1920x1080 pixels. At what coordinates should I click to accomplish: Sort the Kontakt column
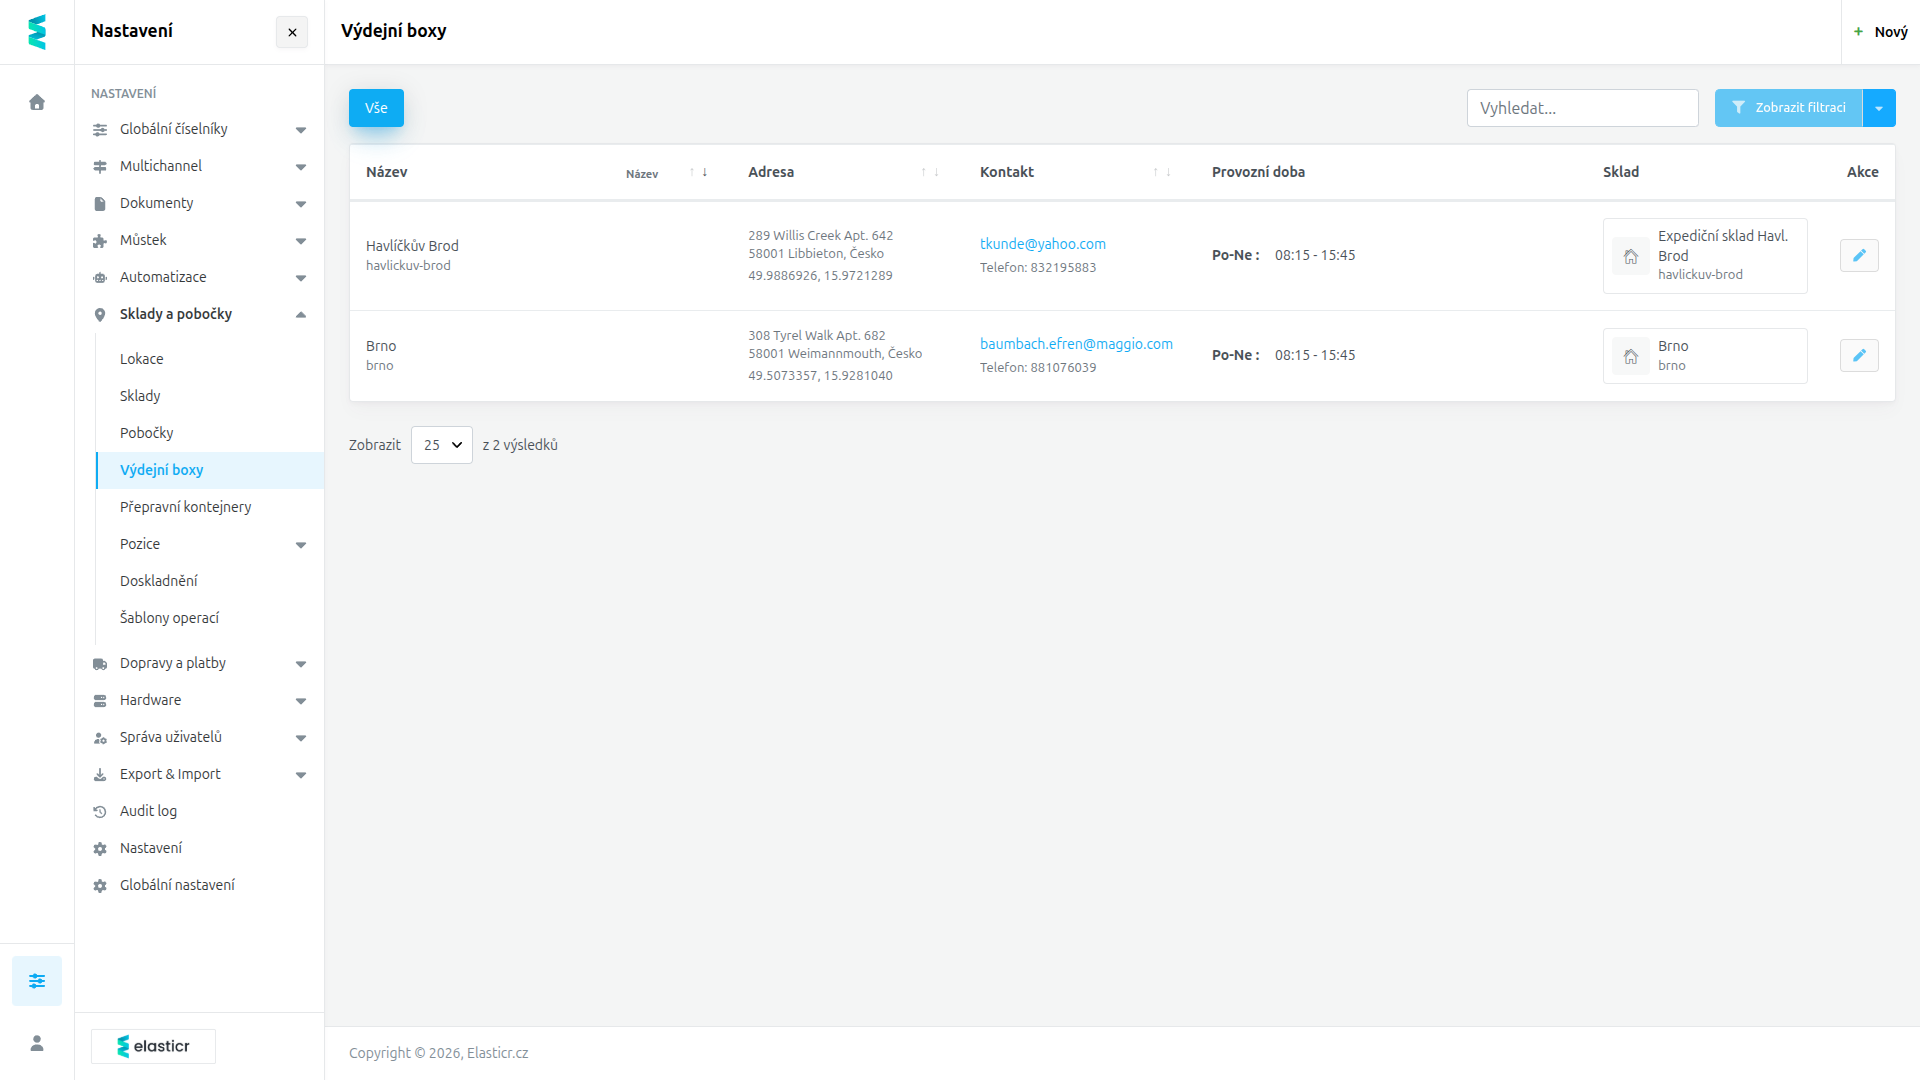pos(1161,172)
